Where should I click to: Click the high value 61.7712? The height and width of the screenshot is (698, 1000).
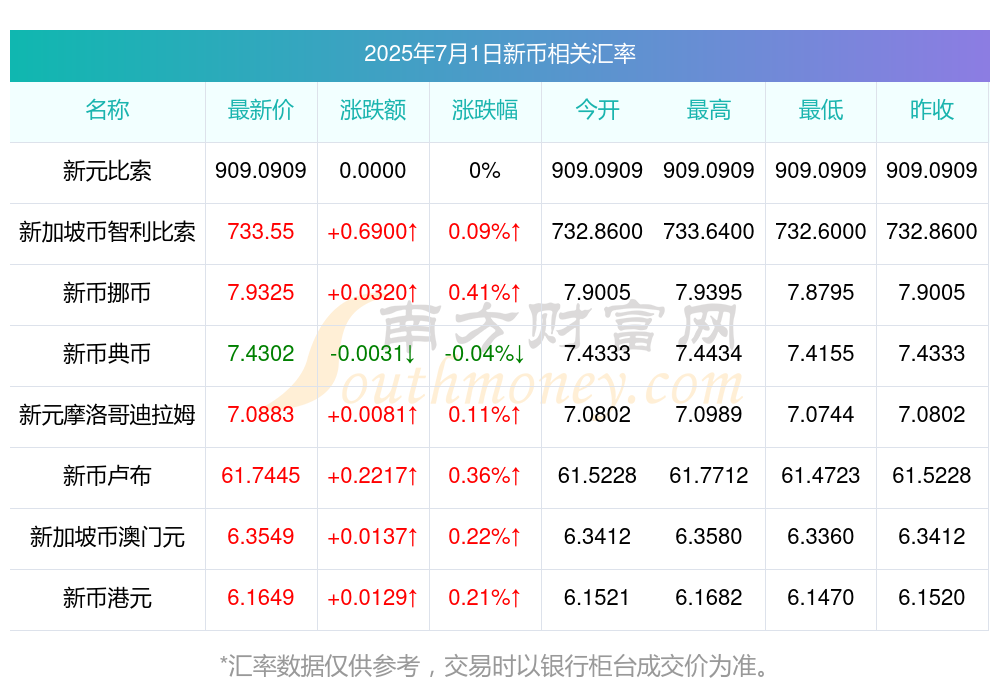pos(709,475)
